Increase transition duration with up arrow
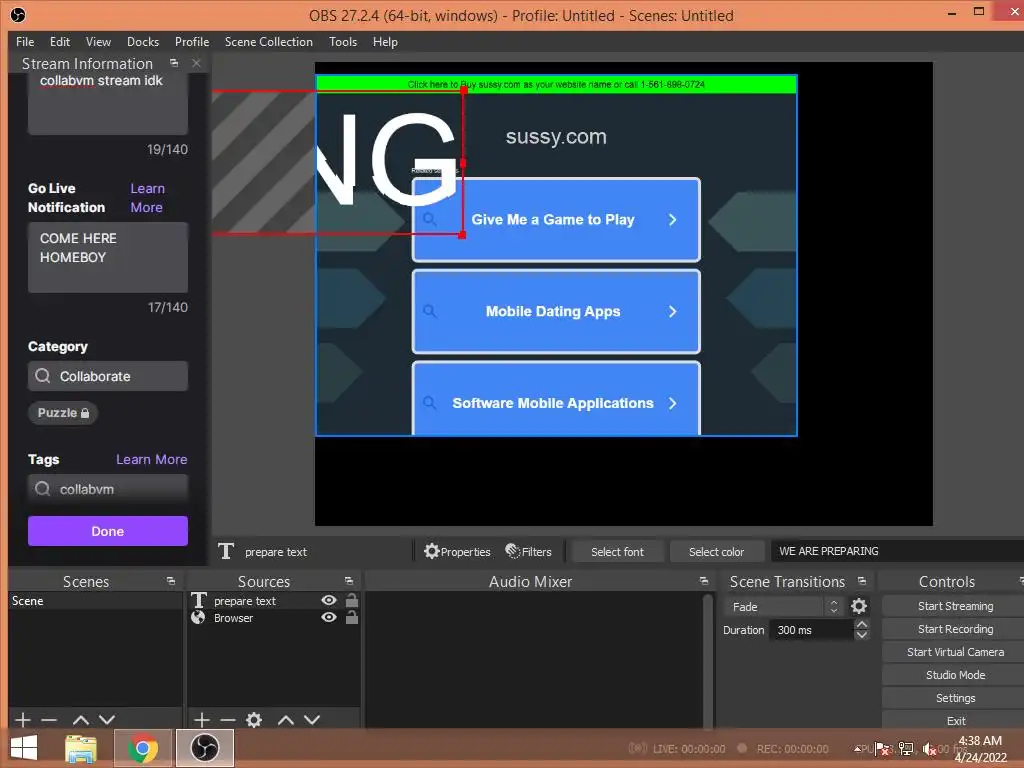This screenshot has width=1024, height=768. point(862,624)
